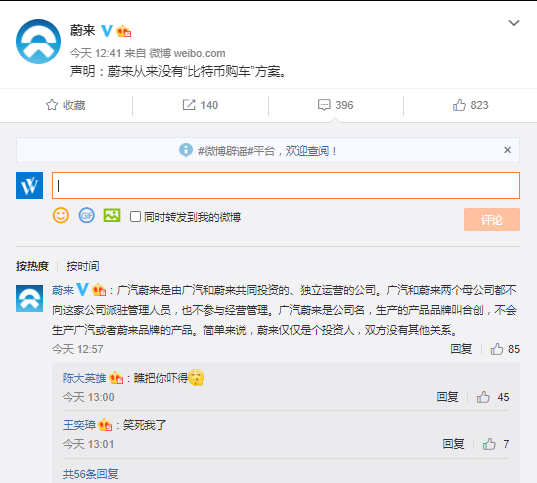Click the blue V verification badge beside the post's 蔚来 name
The image size is (537, 483).
click(x=107, y=31)
